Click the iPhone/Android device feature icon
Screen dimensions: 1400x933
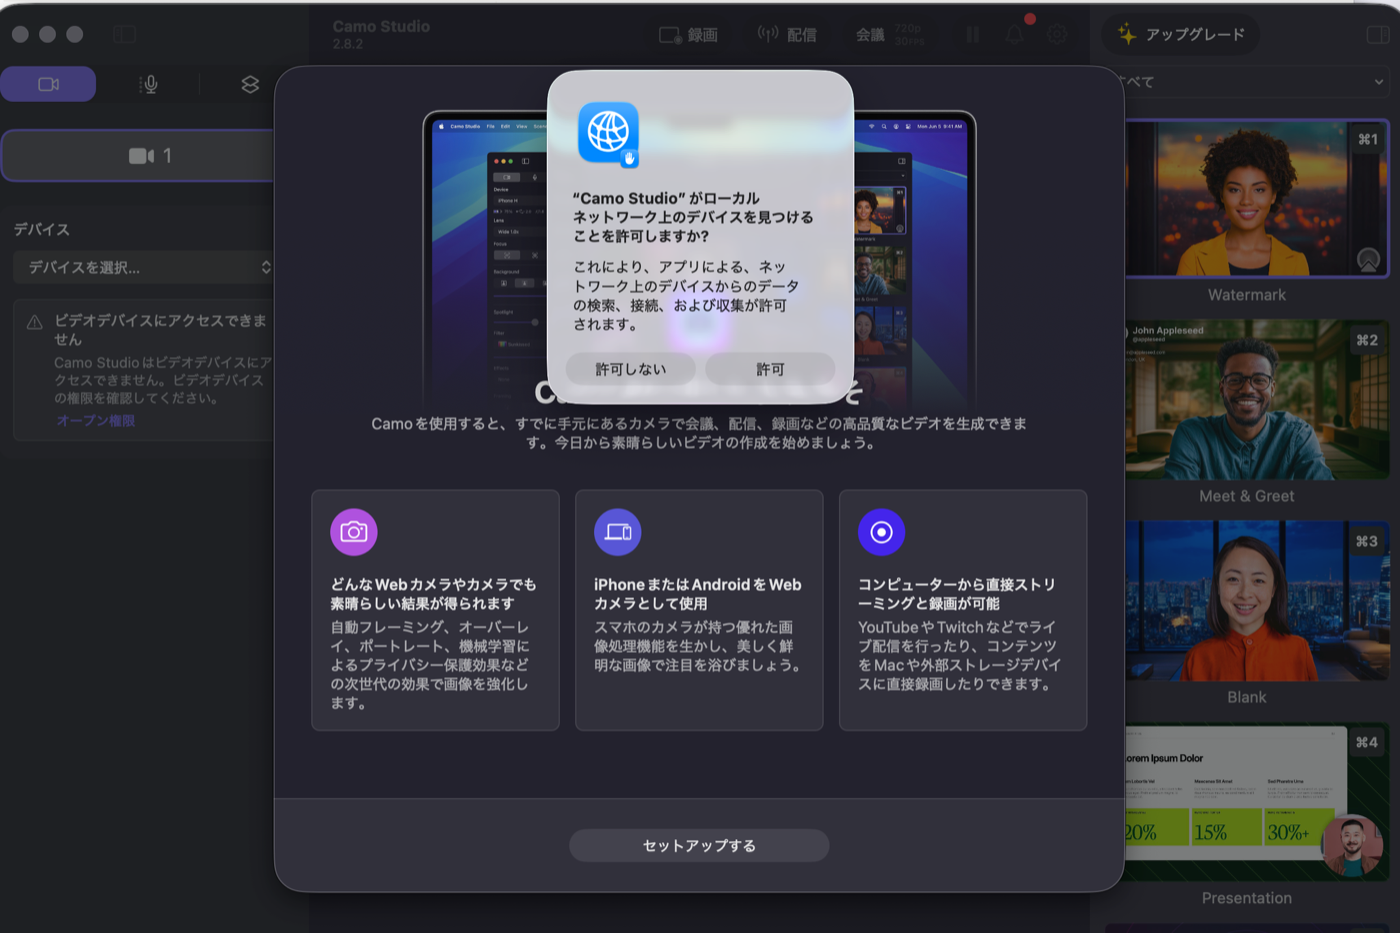(618, 532)
